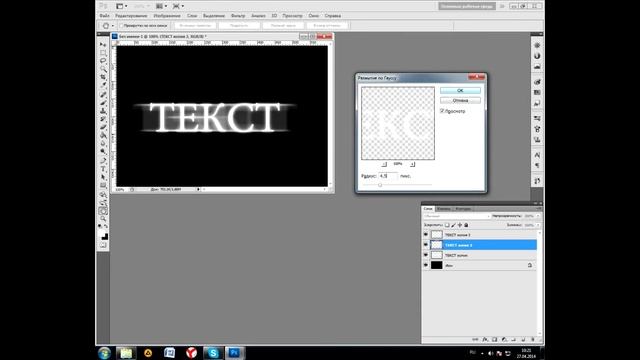Click the Основная рабочая среда workspace button
Screen dimensions: 640x360
pos(467,6)
